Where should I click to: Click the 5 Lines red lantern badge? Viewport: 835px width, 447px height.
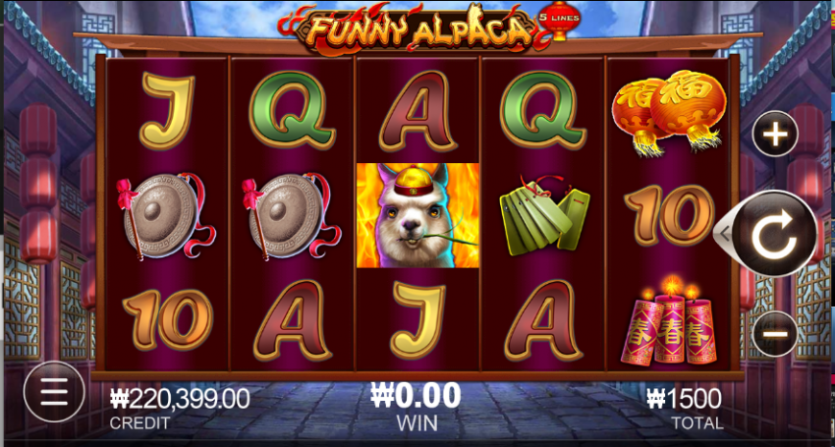click(x=559, y=20)
